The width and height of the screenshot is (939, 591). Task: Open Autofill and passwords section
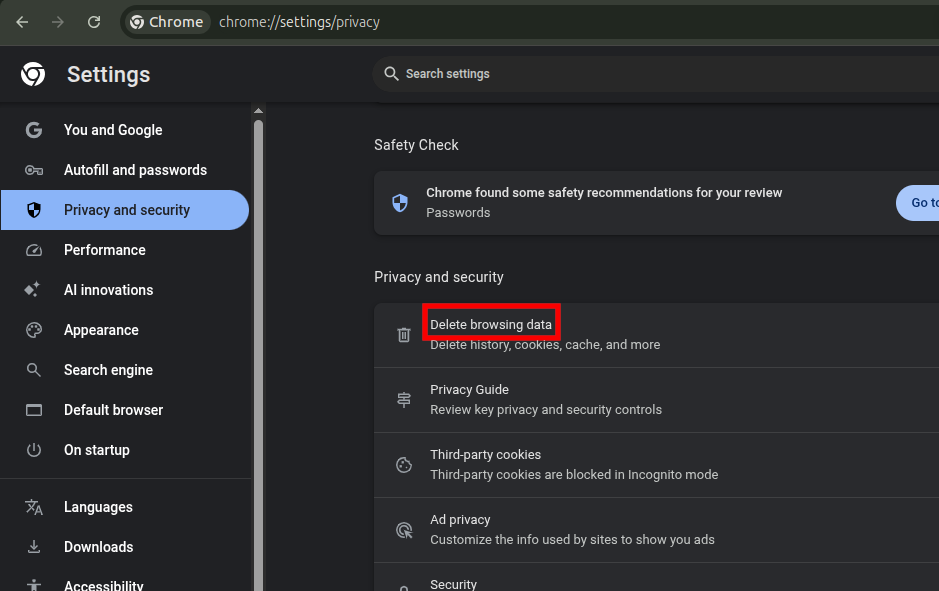125,170
